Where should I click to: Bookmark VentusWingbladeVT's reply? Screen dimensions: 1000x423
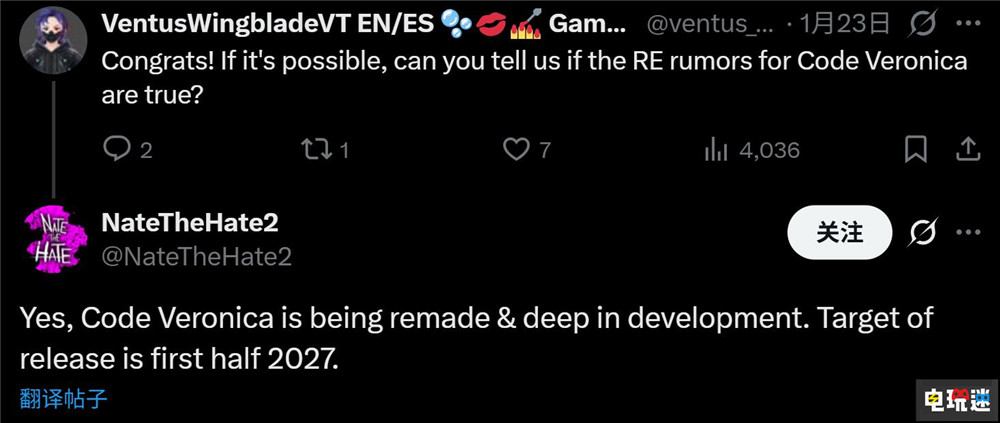[915, 150]
